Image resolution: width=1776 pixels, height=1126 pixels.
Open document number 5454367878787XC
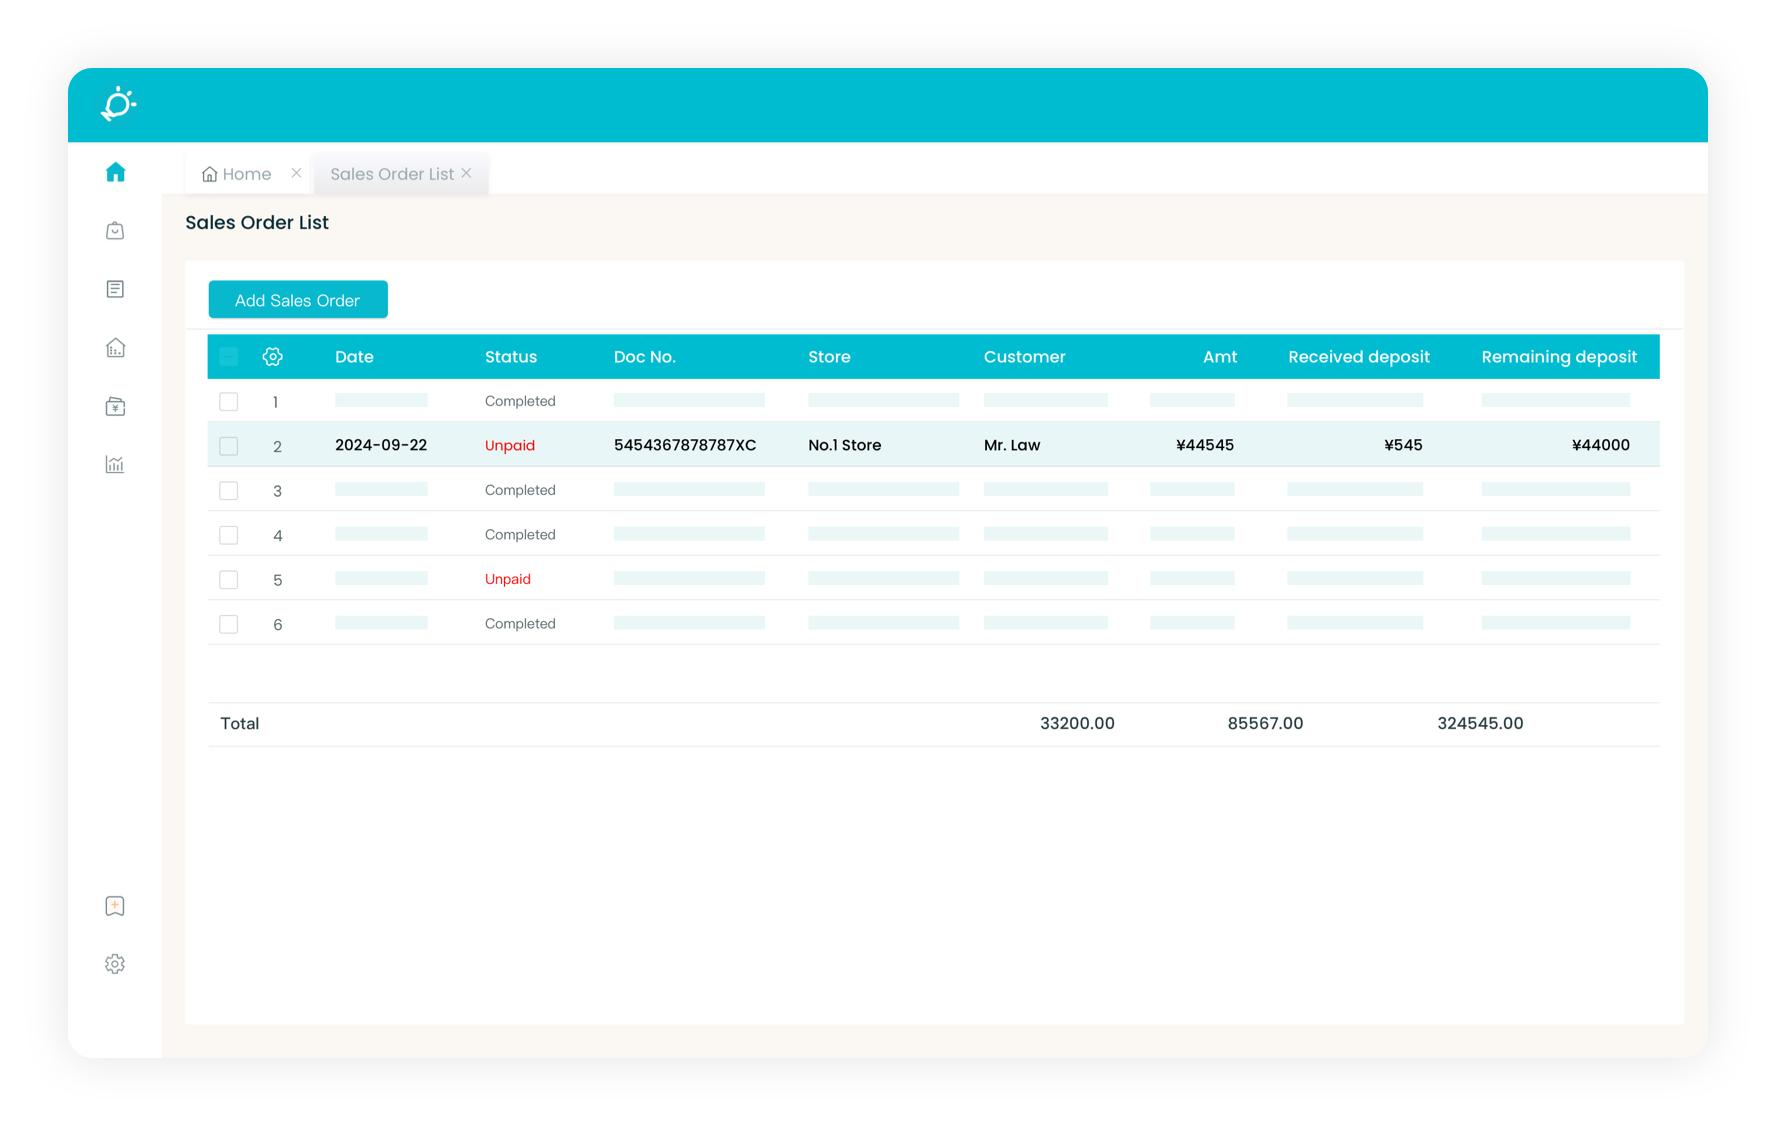point(684,445)
